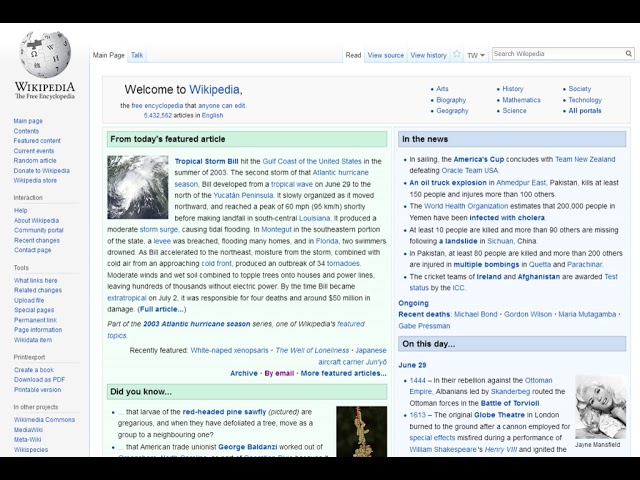Viewport: 640px width, 480px height.
Task: Open the Technology portal
Action: click(585, 100)
